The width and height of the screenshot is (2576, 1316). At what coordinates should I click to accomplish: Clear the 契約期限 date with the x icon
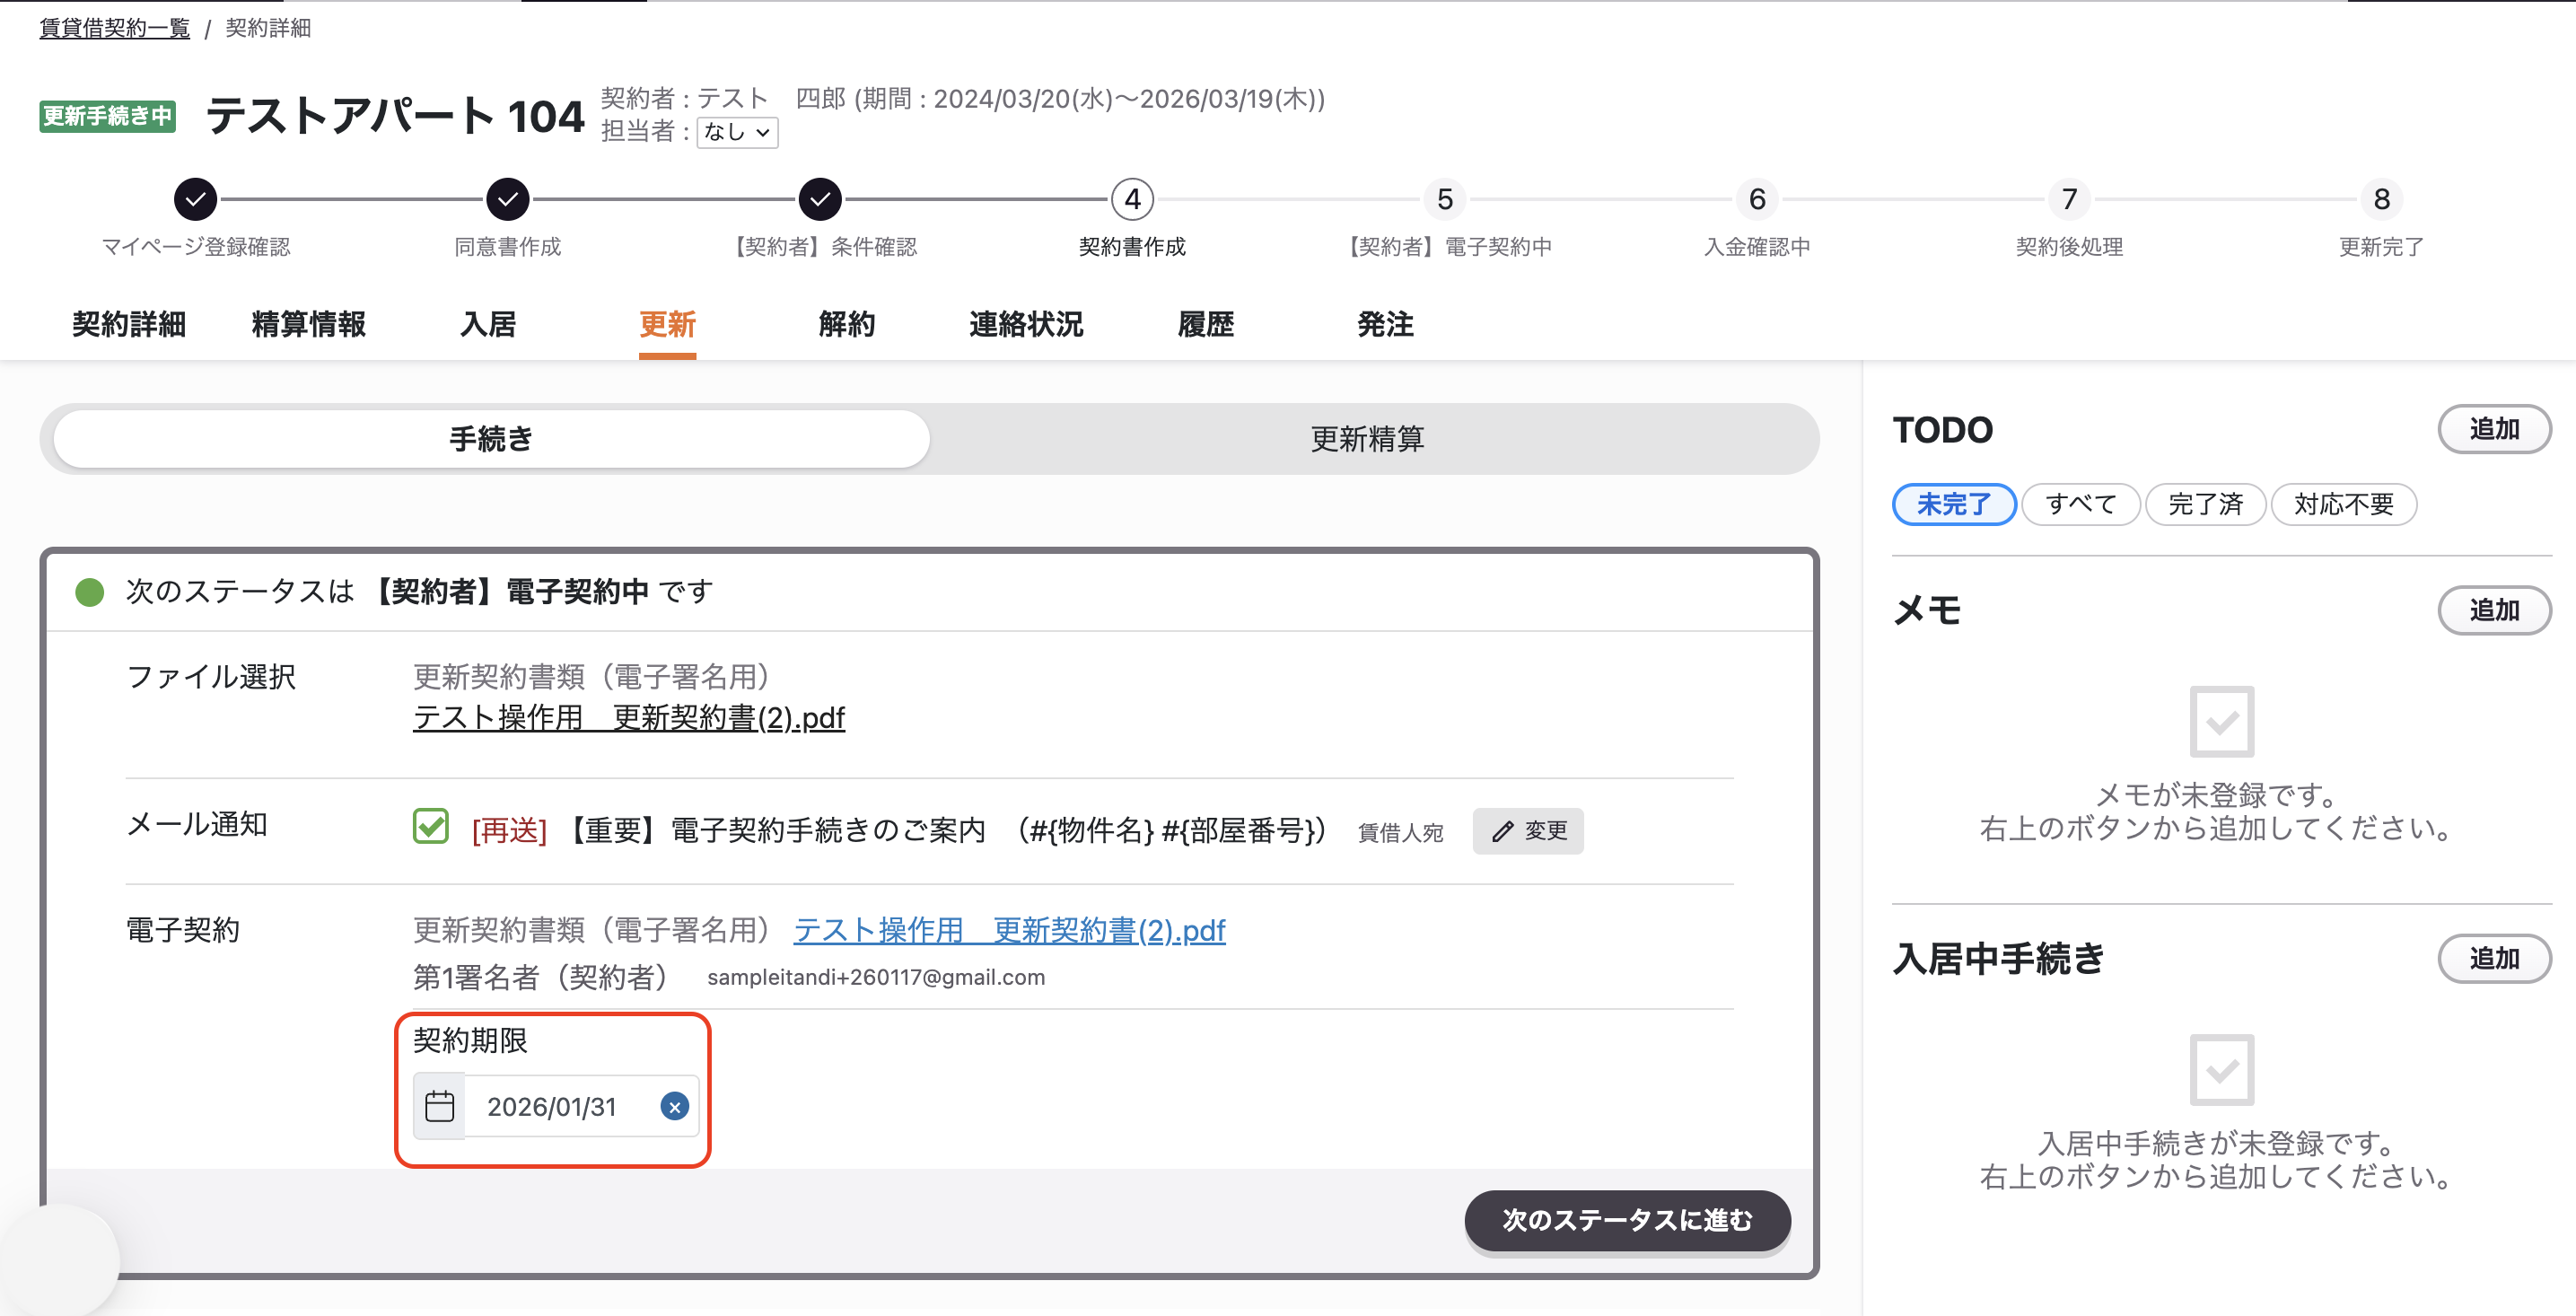(675, 1107)
